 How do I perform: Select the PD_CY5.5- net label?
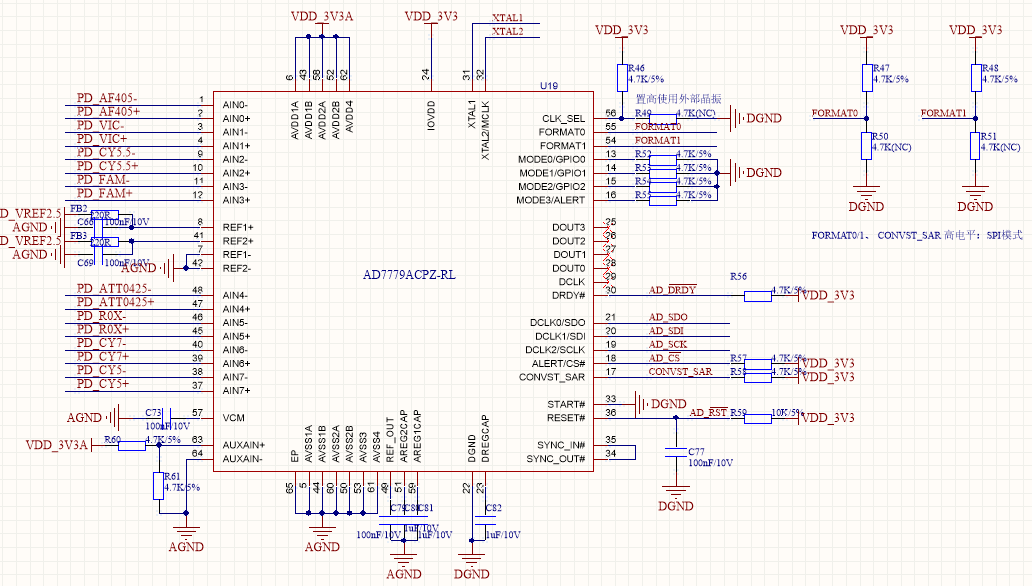click(x=107, y=152)
